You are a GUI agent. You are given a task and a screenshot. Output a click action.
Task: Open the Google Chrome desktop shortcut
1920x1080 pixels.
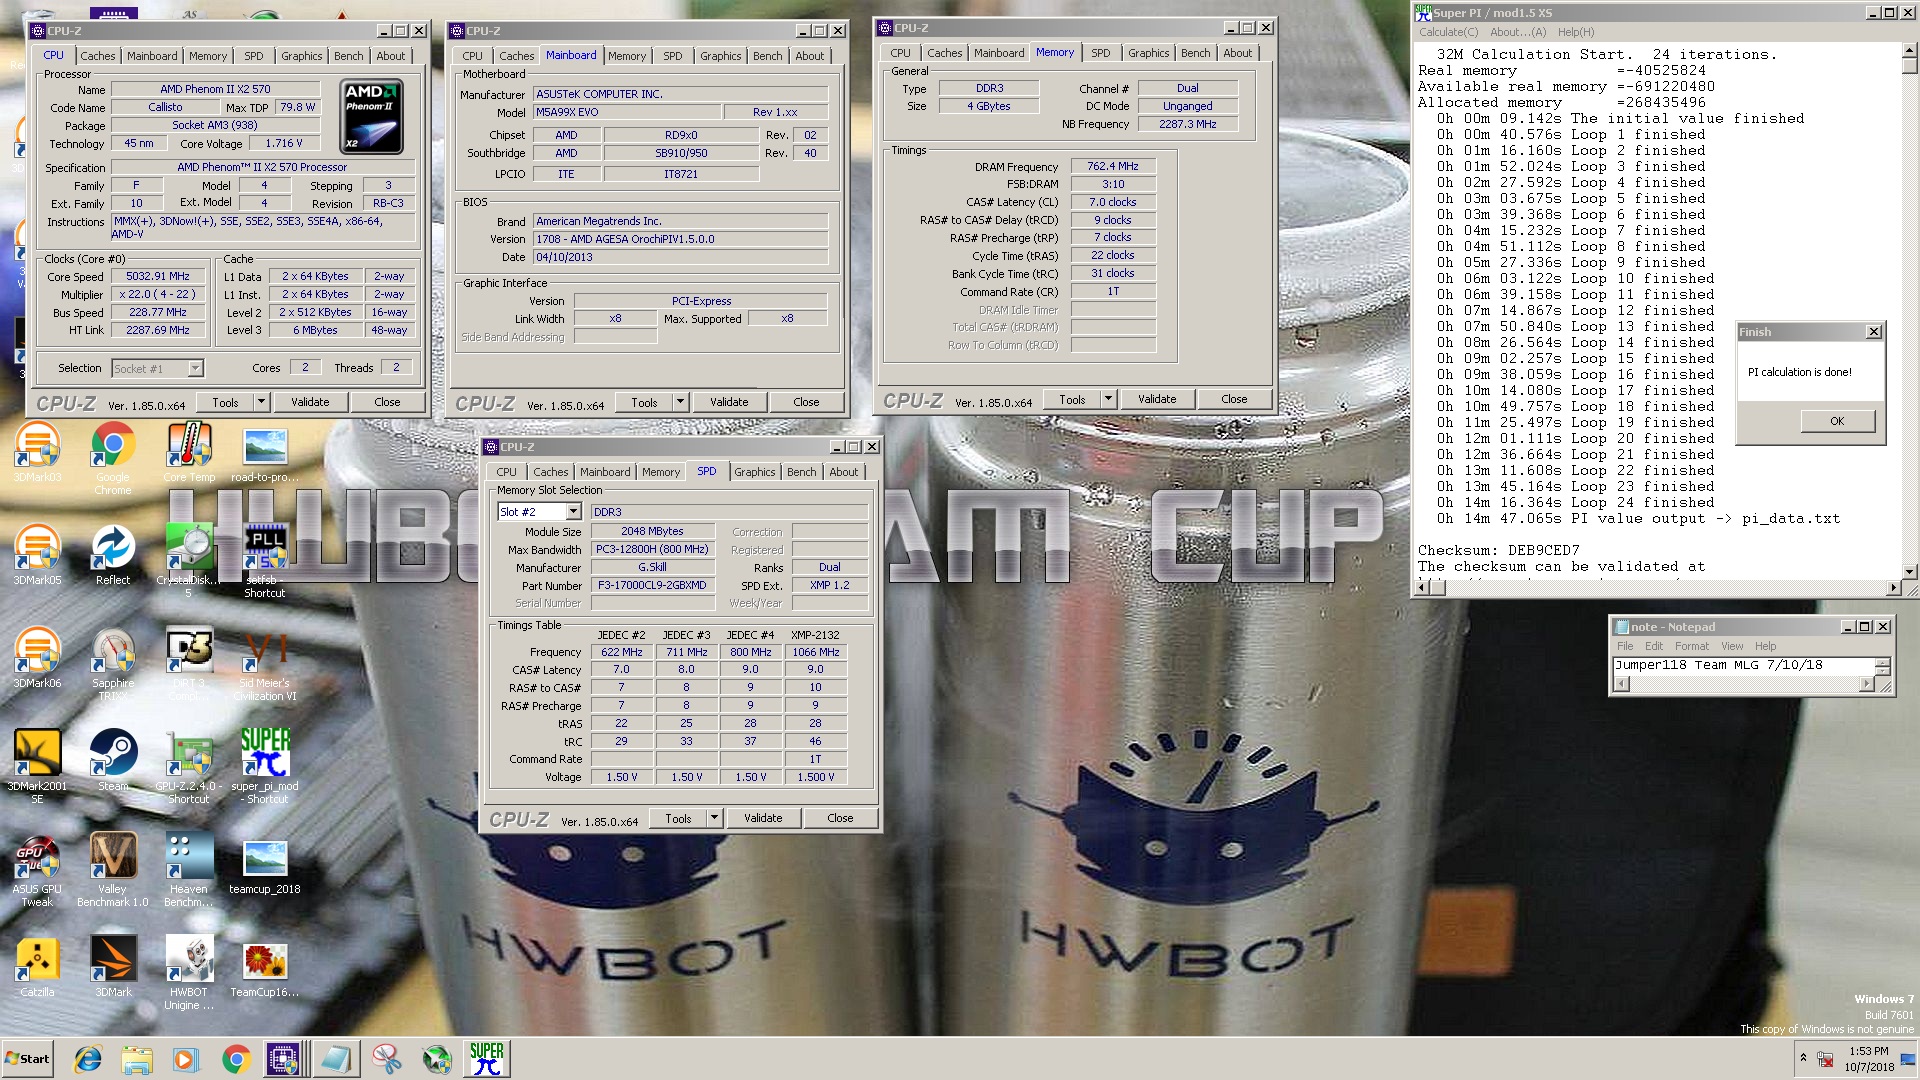pyautogui.click(x=113, y=458)
